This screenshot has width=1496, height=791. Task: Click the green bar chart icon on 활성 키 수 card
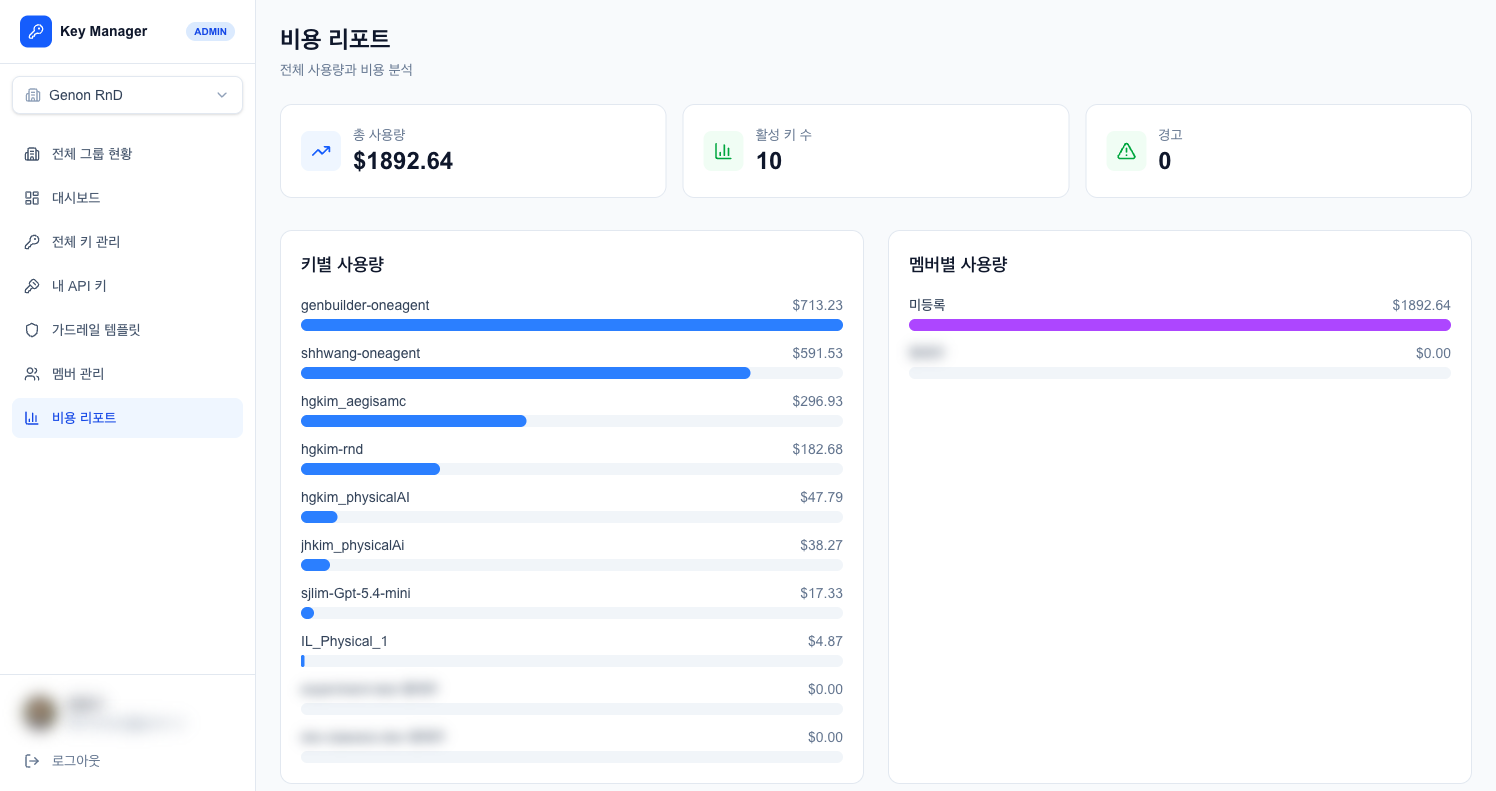click(723, 150)
